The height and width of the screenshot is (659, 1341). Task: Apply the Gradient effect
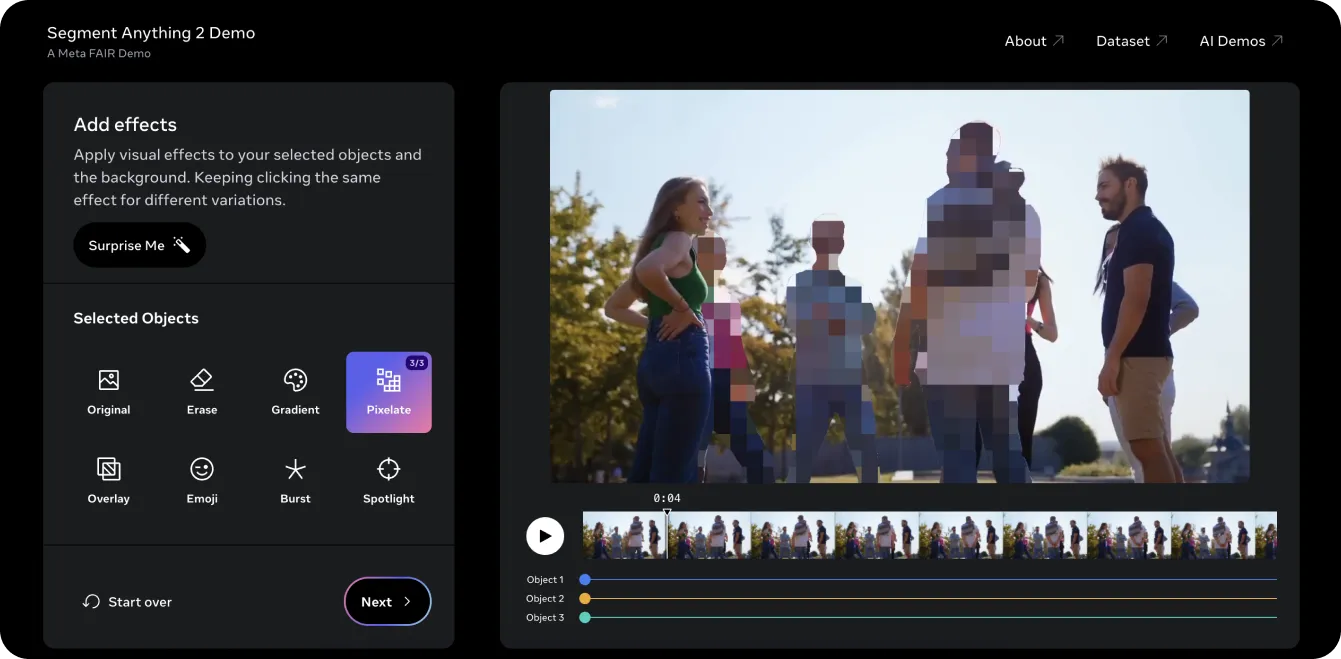[295, 392]
